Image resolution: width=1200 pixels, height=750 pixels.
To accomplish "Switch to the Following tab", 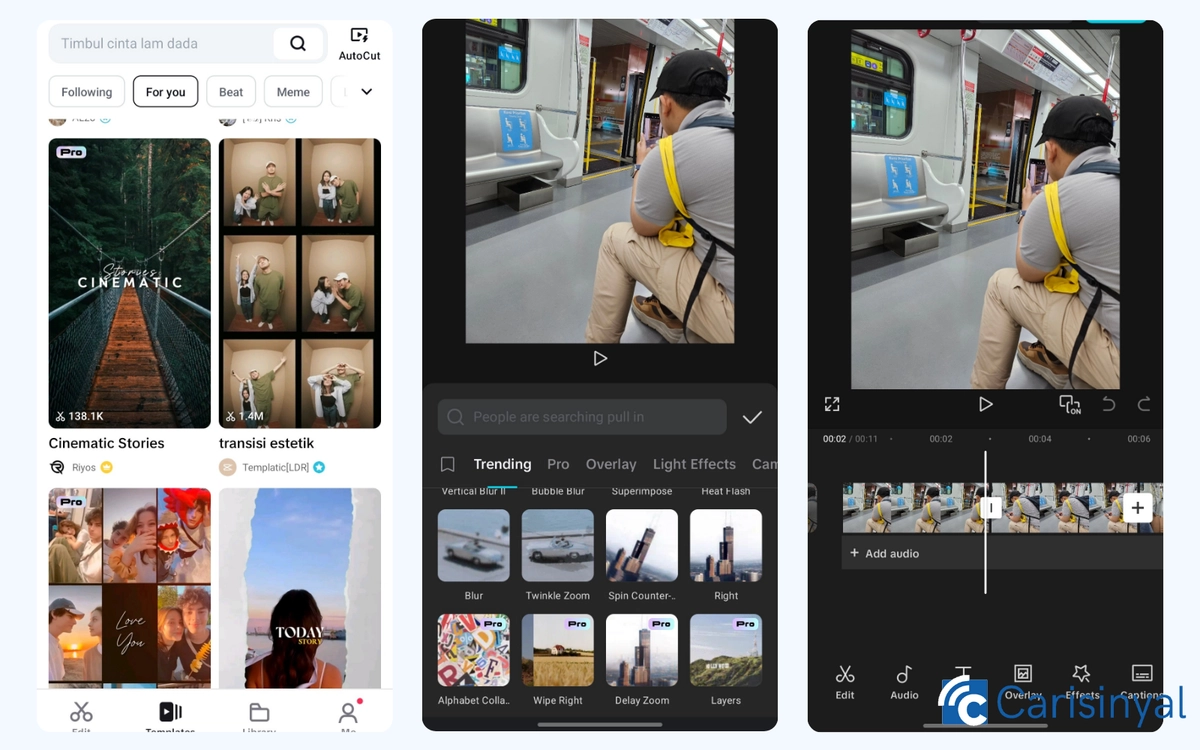I will (x=87, y=92).
